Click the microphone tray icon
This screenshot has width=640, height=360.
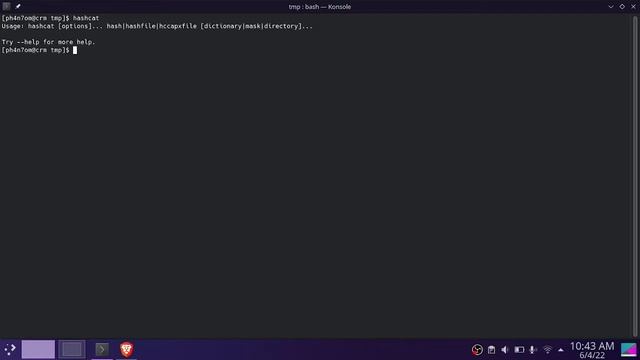tap(533, 350)
